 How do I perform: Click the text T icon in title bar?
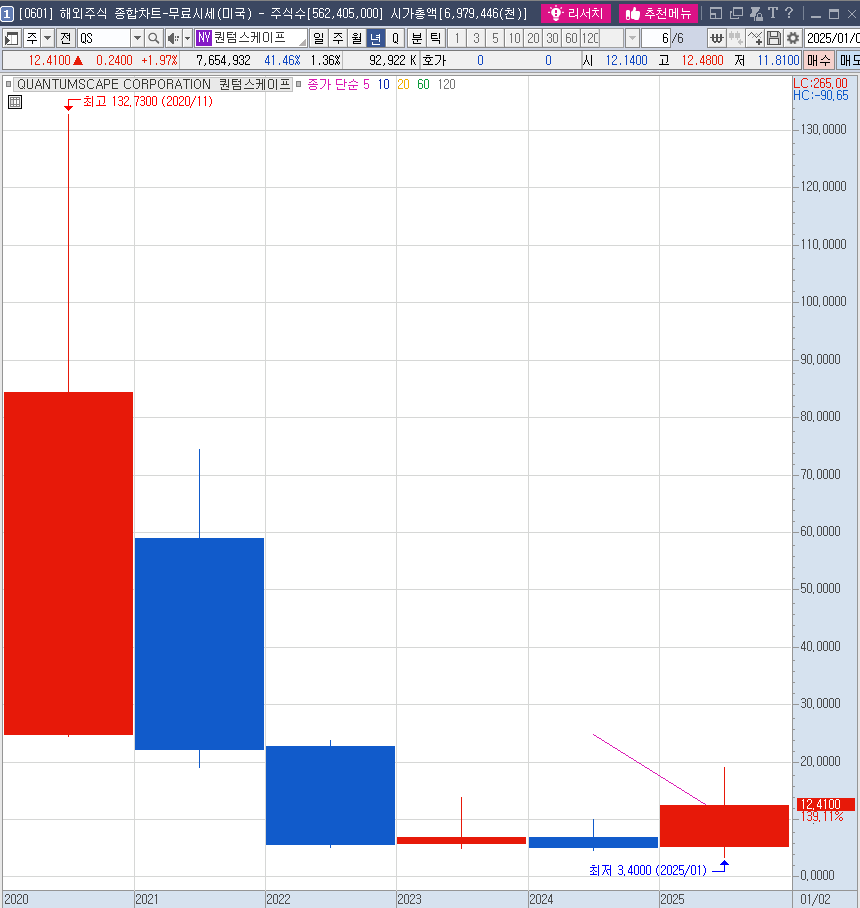coord(773,13)
